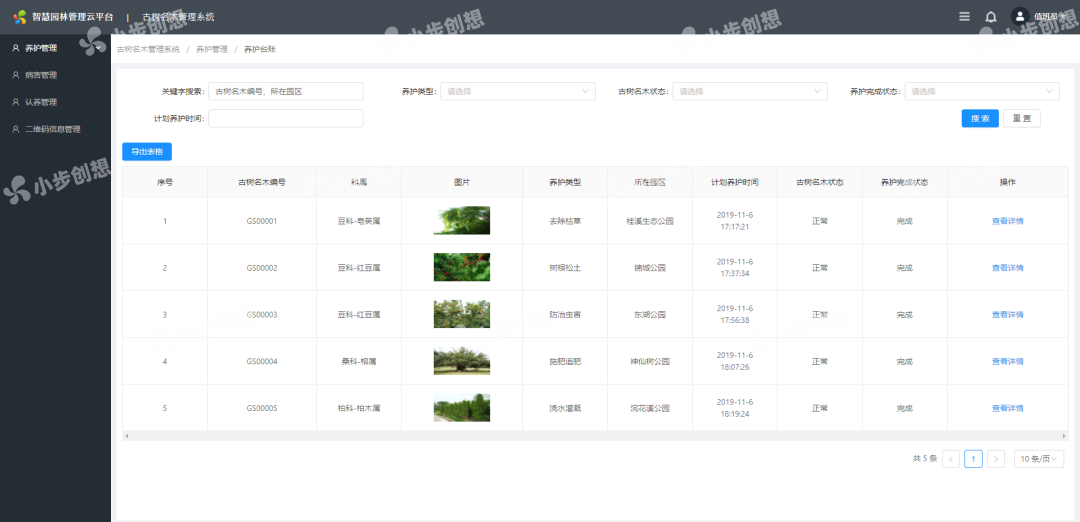Open the 养护完成状态 dropdown
The image size is (1080, 522).
coord(982,91)
